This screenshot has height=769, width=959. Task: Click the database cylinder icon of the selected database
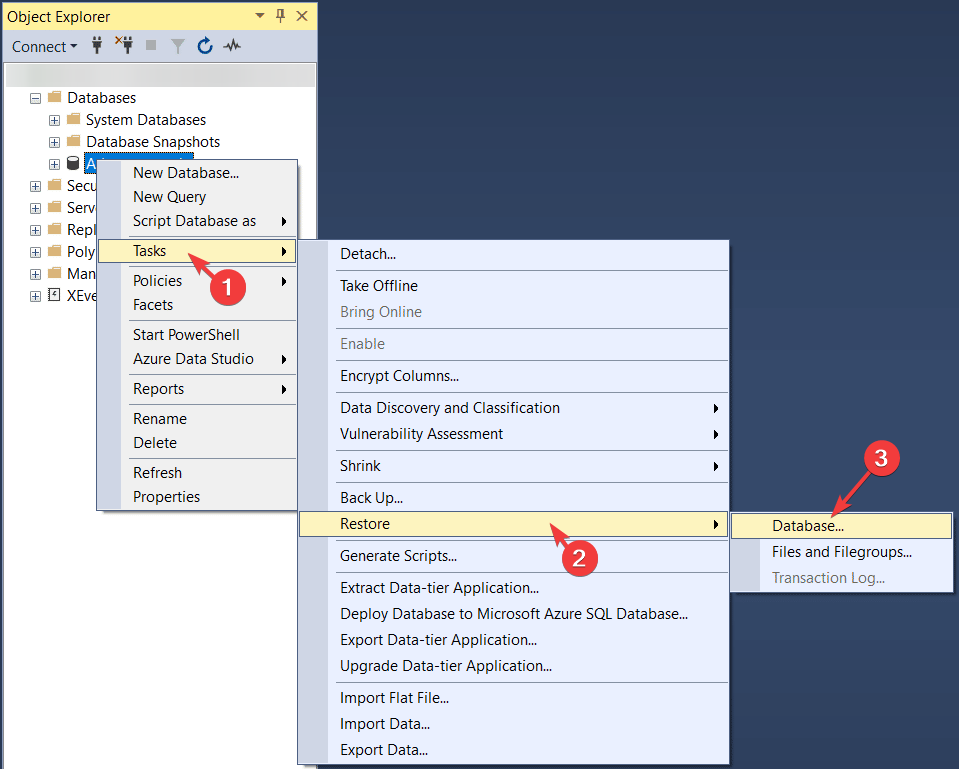(73, 163)
